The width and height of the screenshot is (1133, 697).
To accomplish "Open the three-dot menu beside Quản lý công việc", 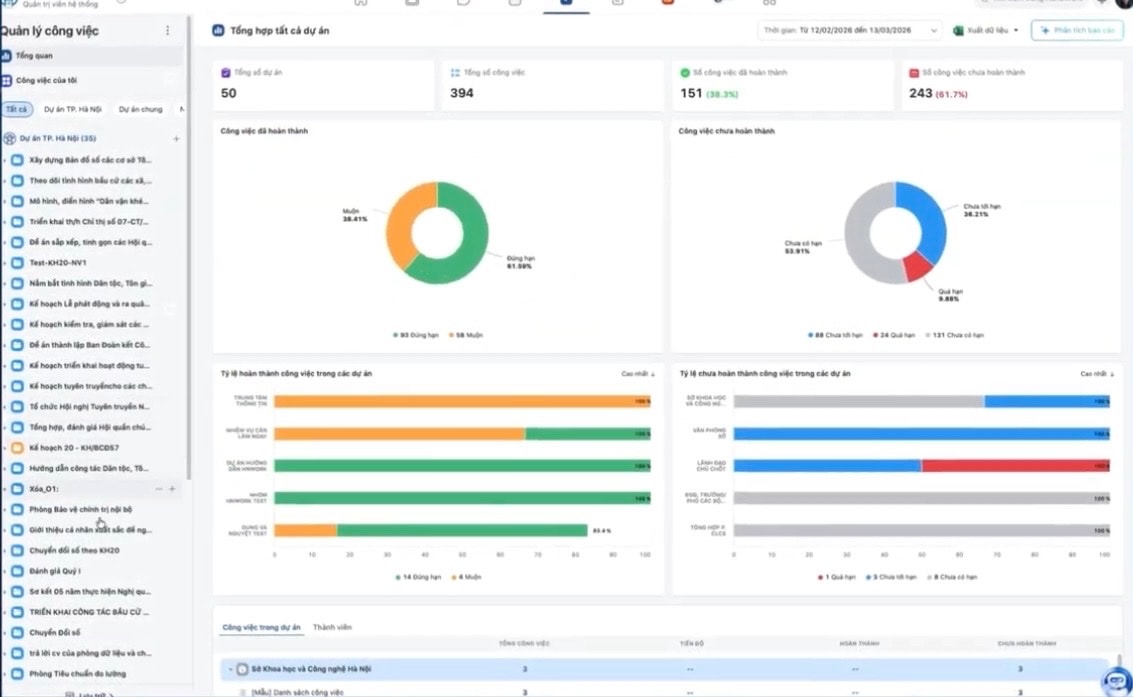I will 166,31.
